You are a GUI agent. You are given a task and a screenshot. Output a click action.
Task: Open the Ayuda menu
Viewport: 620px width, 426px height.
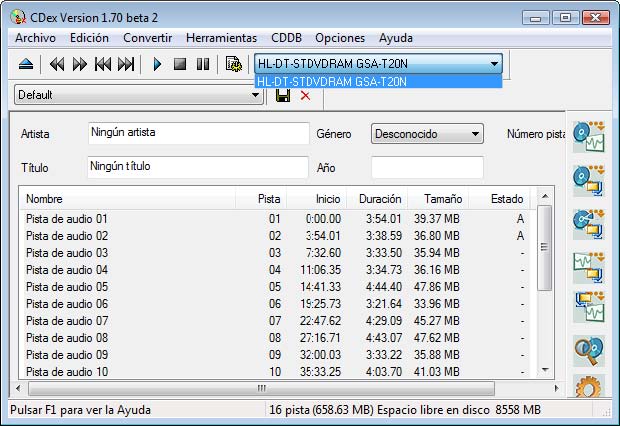[396, 38]
